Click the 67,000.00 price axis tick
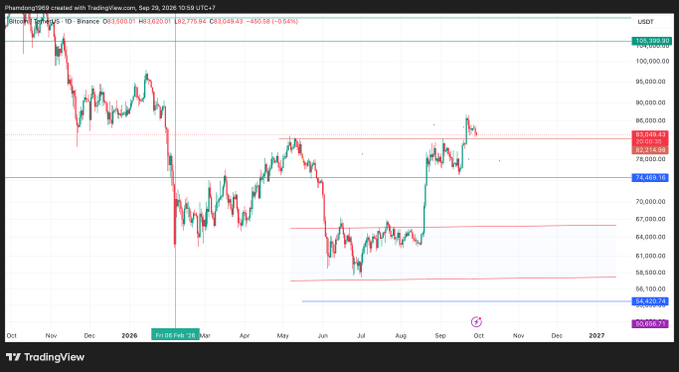 650,219
